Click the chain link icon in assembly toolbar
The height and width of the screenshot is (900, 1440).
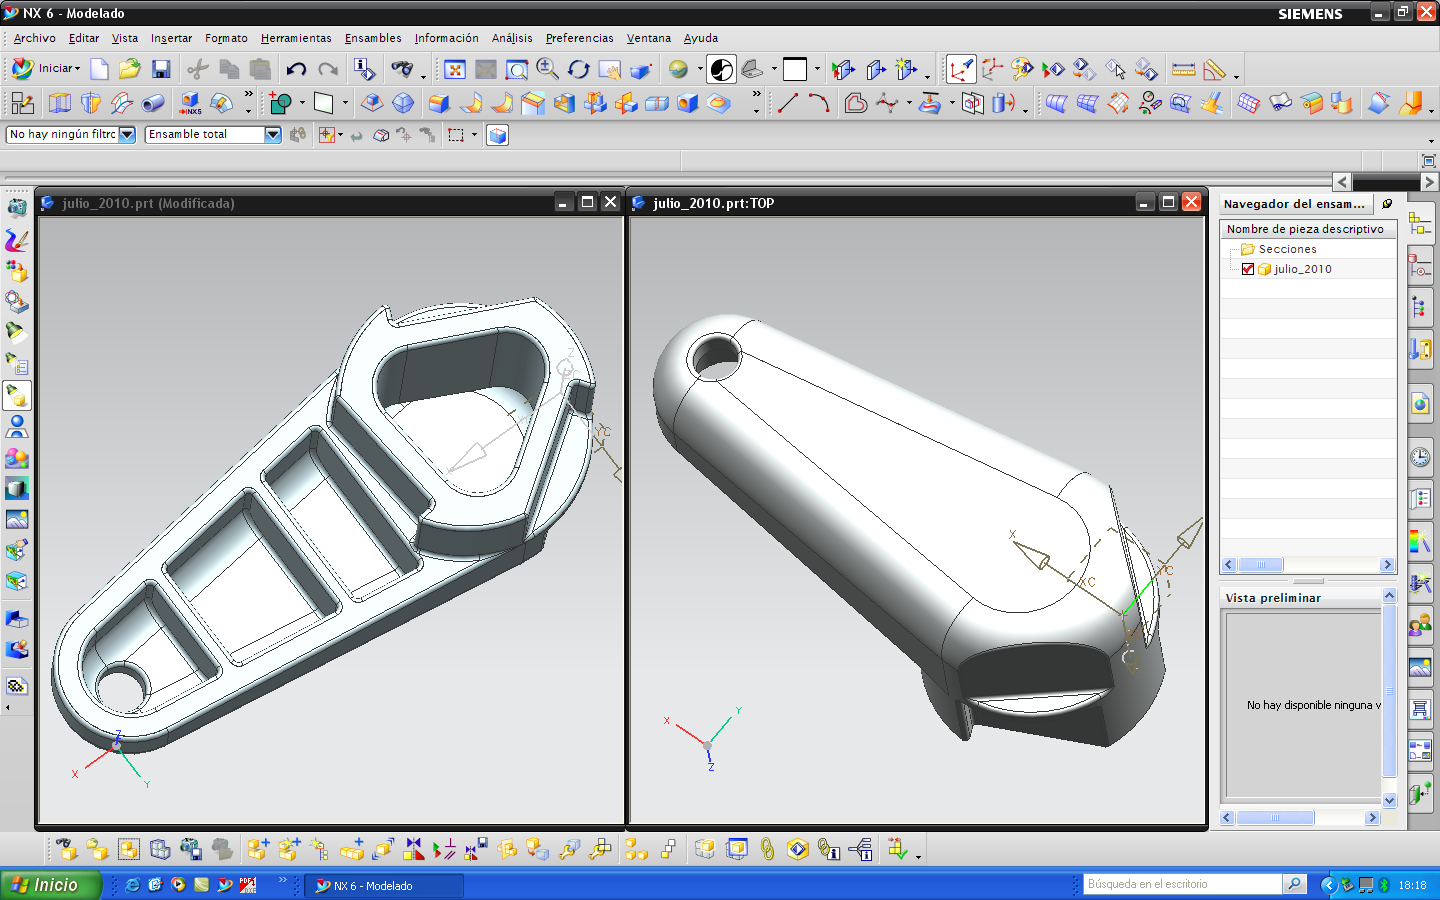coord(767,849)
